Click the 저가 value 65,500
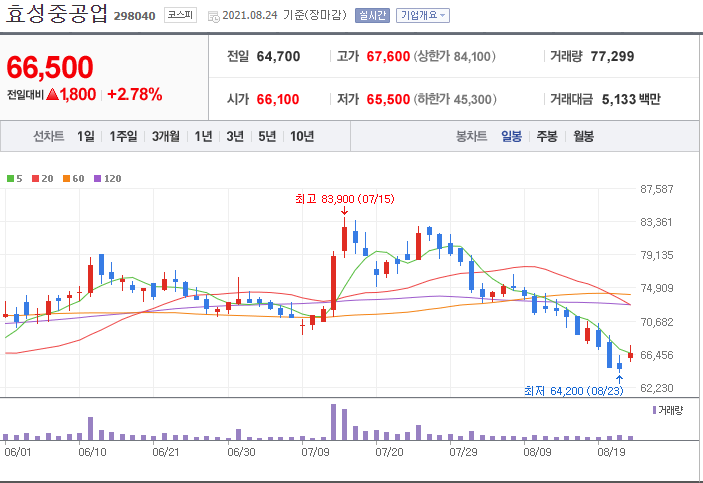The image size is (703, 483). coord(388,99)
